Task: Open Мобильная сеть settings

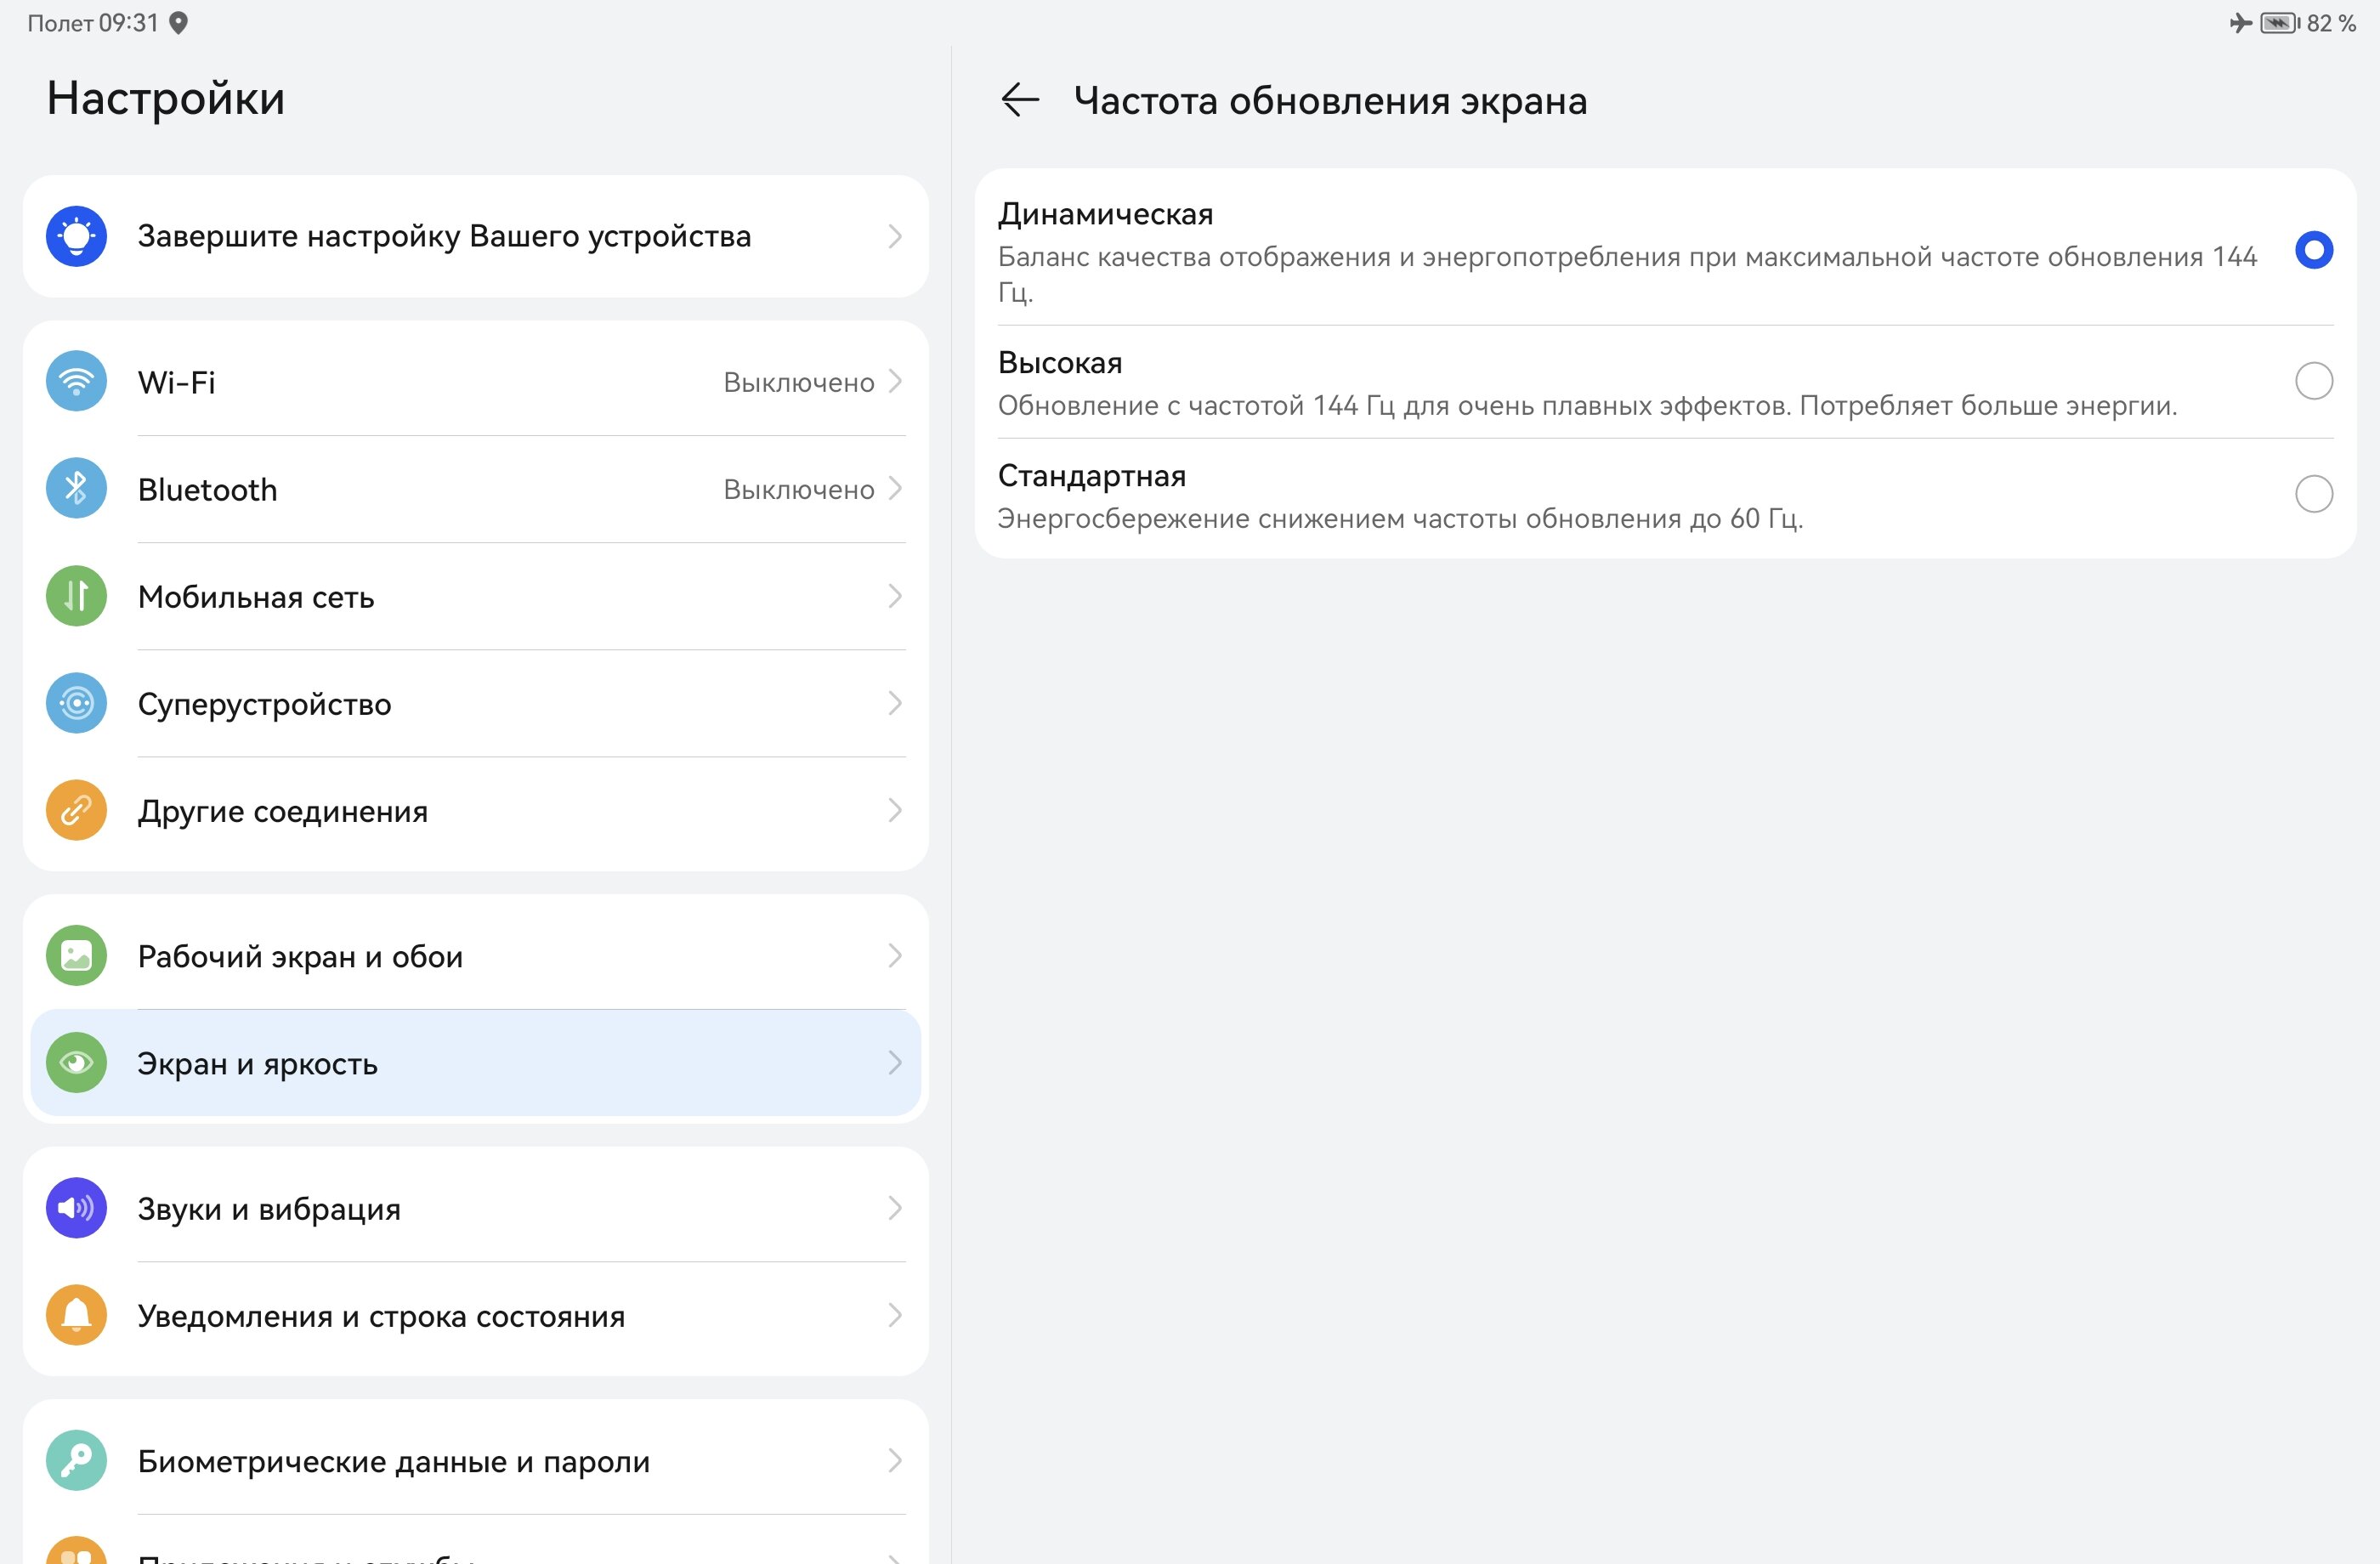Action: (x=476, y=596)
